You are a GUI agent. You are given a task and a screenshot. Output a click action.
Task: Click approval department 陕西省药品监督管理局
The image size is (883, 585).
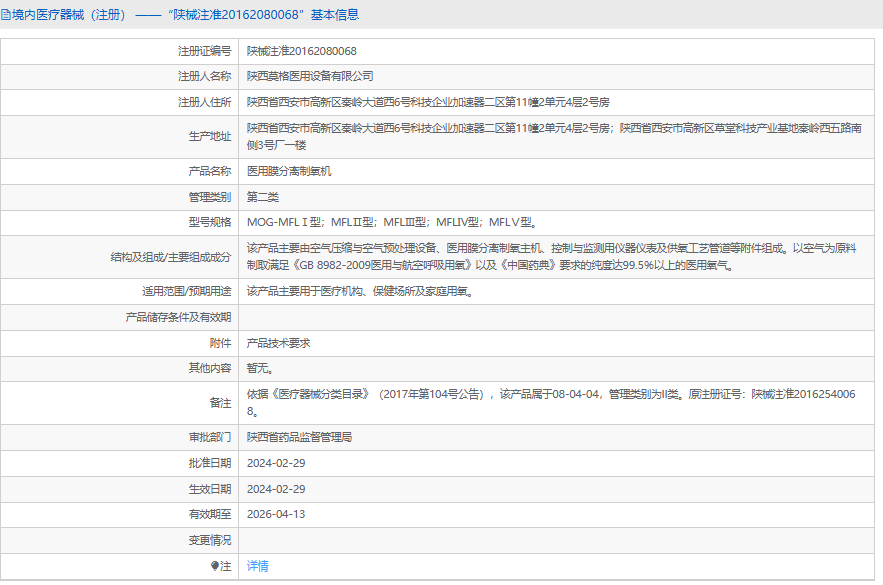click(300, 437)
